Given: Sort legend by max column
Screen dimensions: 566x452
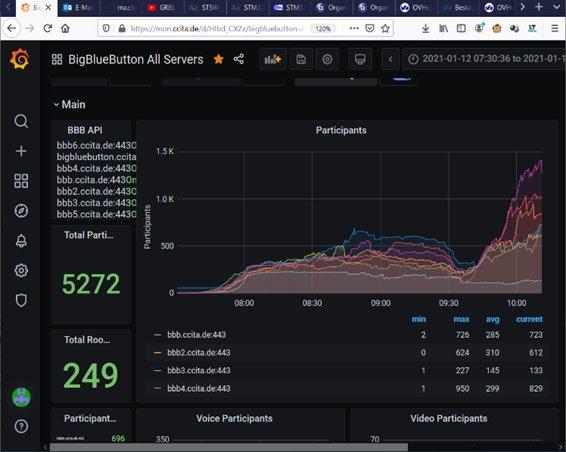Looking at the screenshot, I should pos(461,319).
